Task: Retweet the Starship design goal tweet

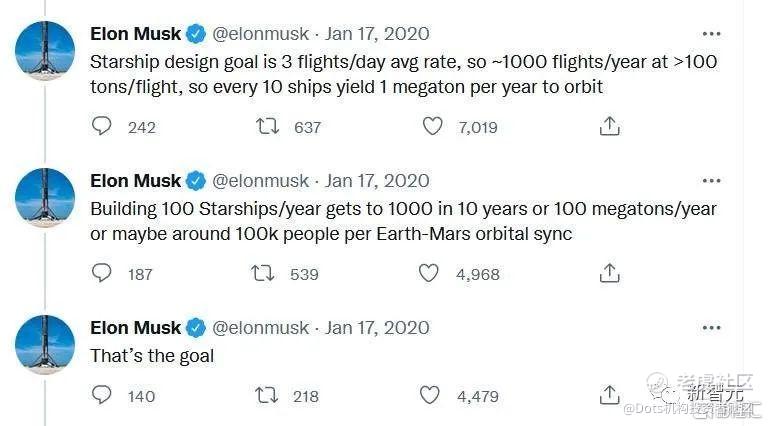Action: tap(265, 127)
